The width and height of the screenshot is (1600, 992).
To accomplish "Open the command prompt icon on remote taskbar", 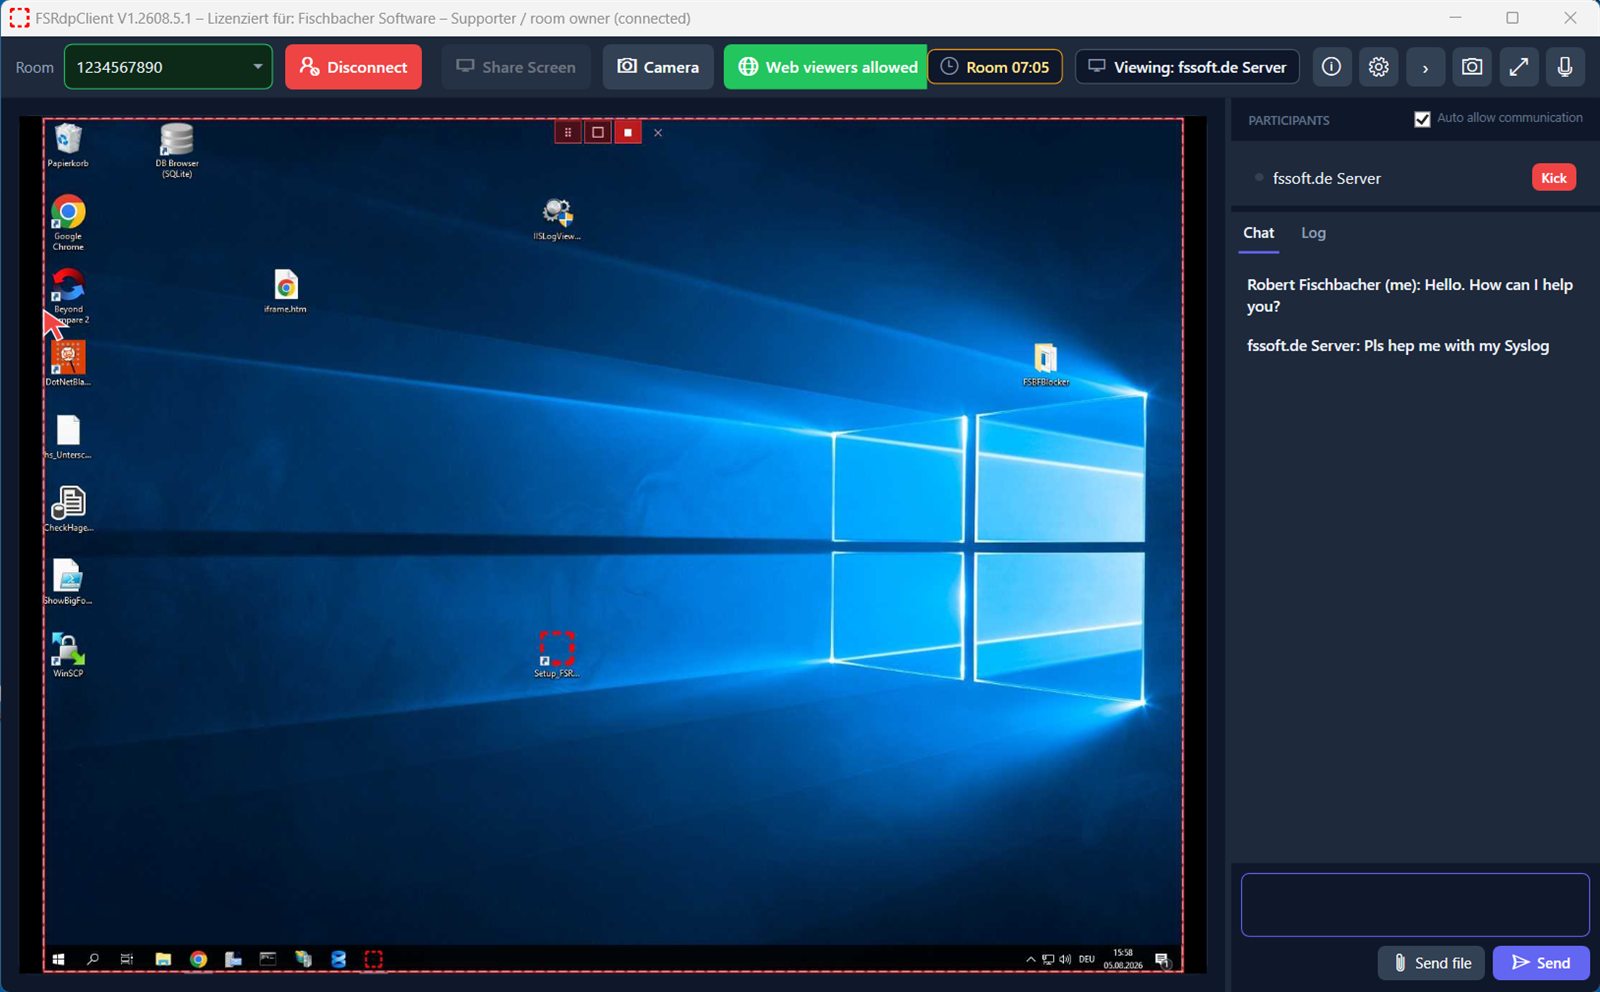I will click(x=268, y=959).
